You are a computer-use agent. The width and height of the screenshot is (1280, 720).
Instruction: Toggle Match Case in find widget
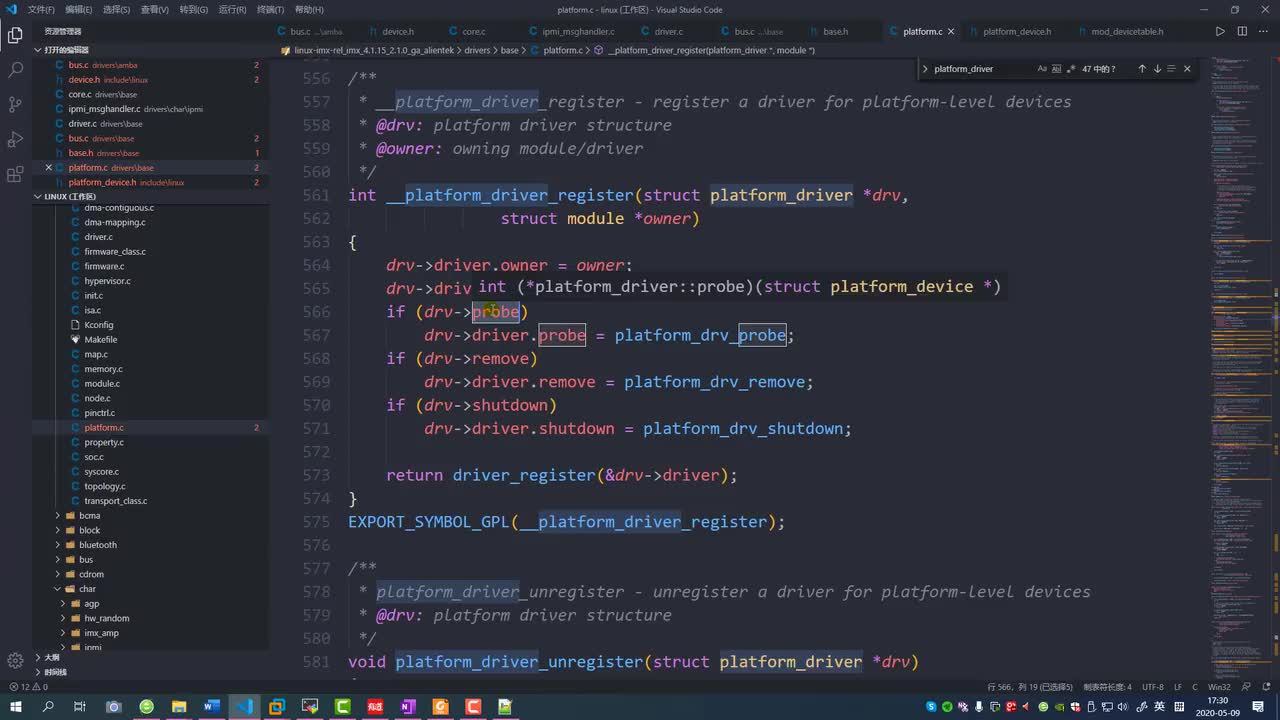tap(1042, 69)
